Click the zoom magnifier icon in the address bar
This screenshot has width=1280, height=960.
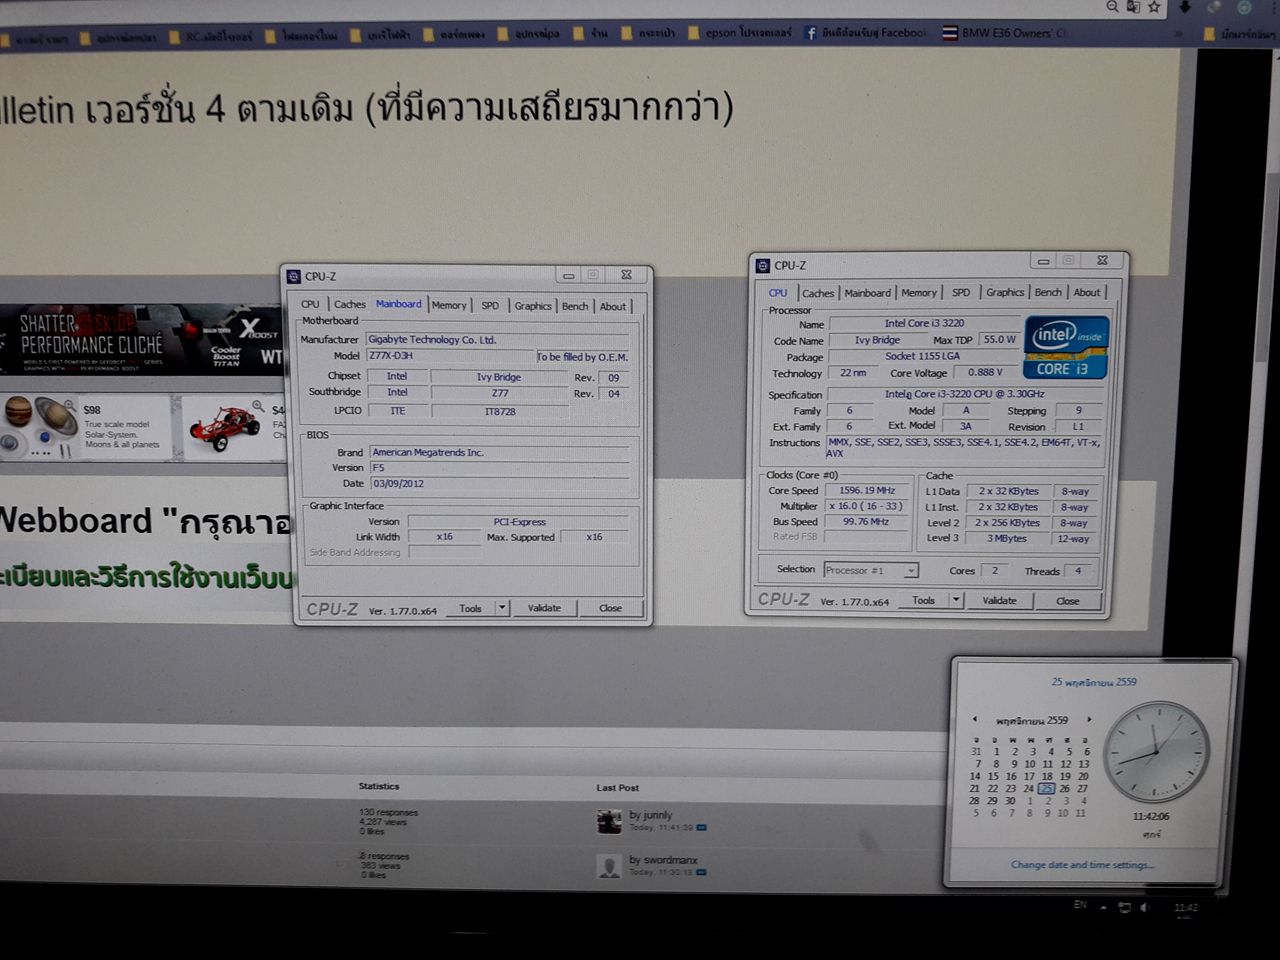[x=1112, y=7]
